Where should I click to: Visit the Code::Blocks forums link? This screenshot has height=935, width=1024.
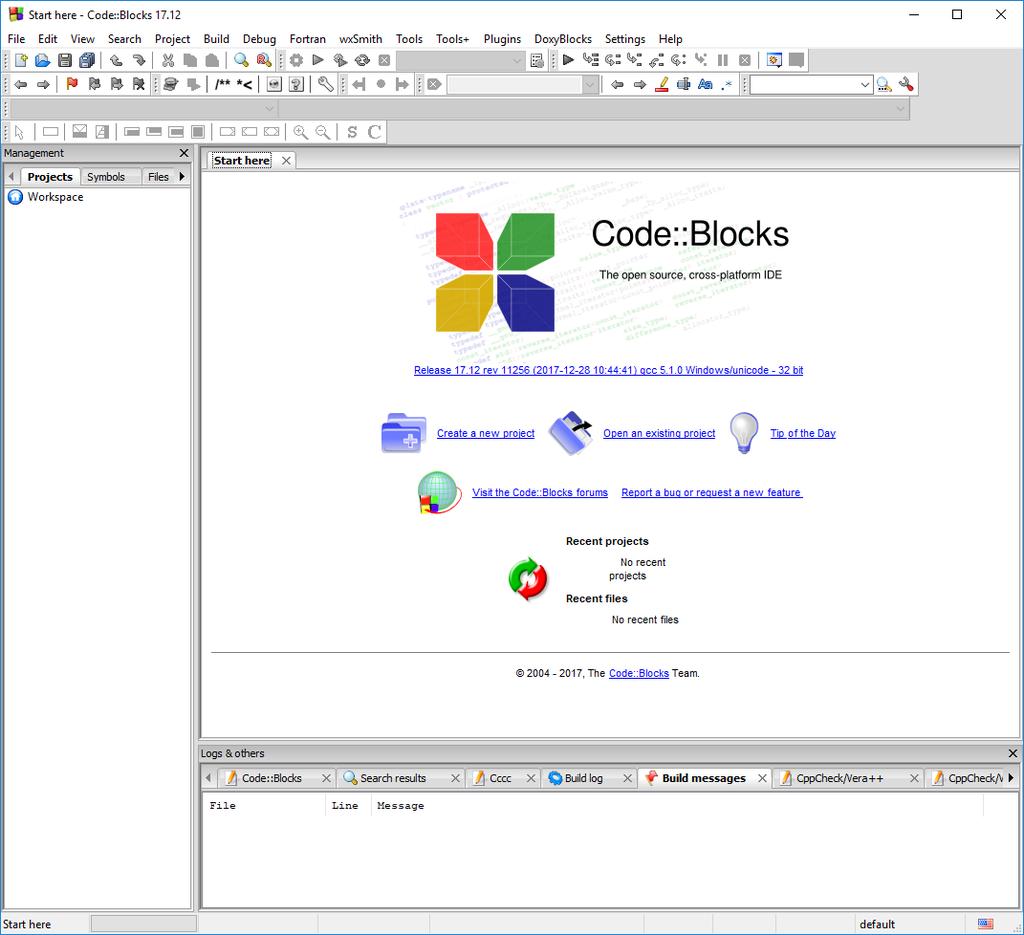(539, 493)
